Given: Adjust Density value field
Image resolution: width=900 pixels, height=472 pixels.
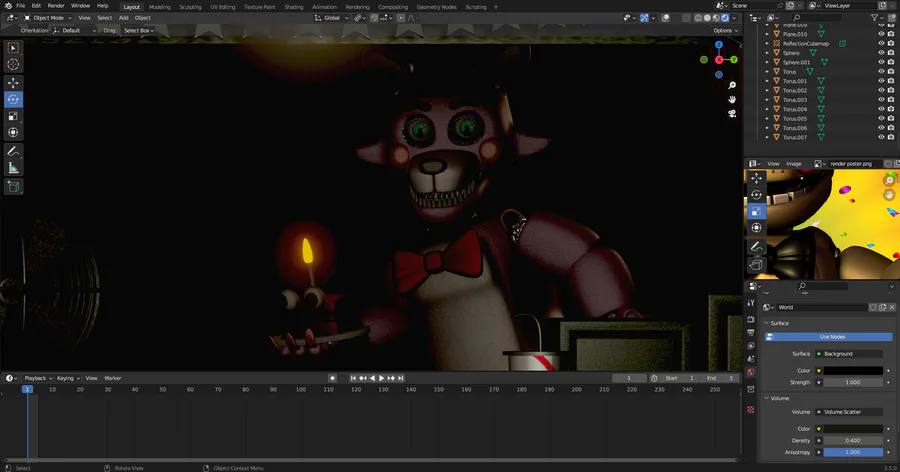Looking at the screenshot, I should [x=853, y=441].
